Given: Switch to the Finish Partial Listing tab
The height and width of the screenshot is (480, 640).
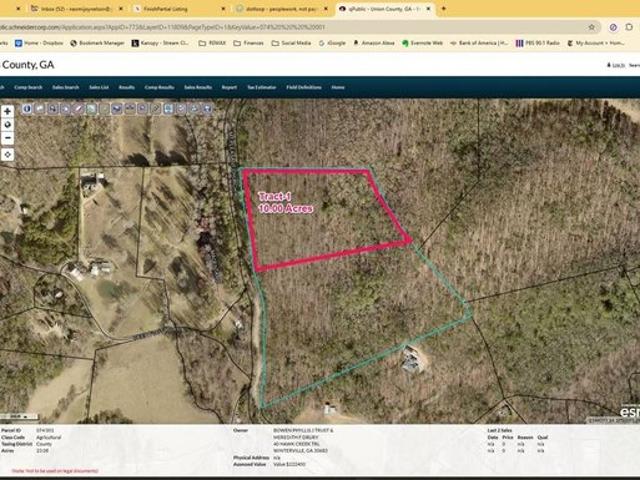Looking at the screenshot, I should (179, 9).
